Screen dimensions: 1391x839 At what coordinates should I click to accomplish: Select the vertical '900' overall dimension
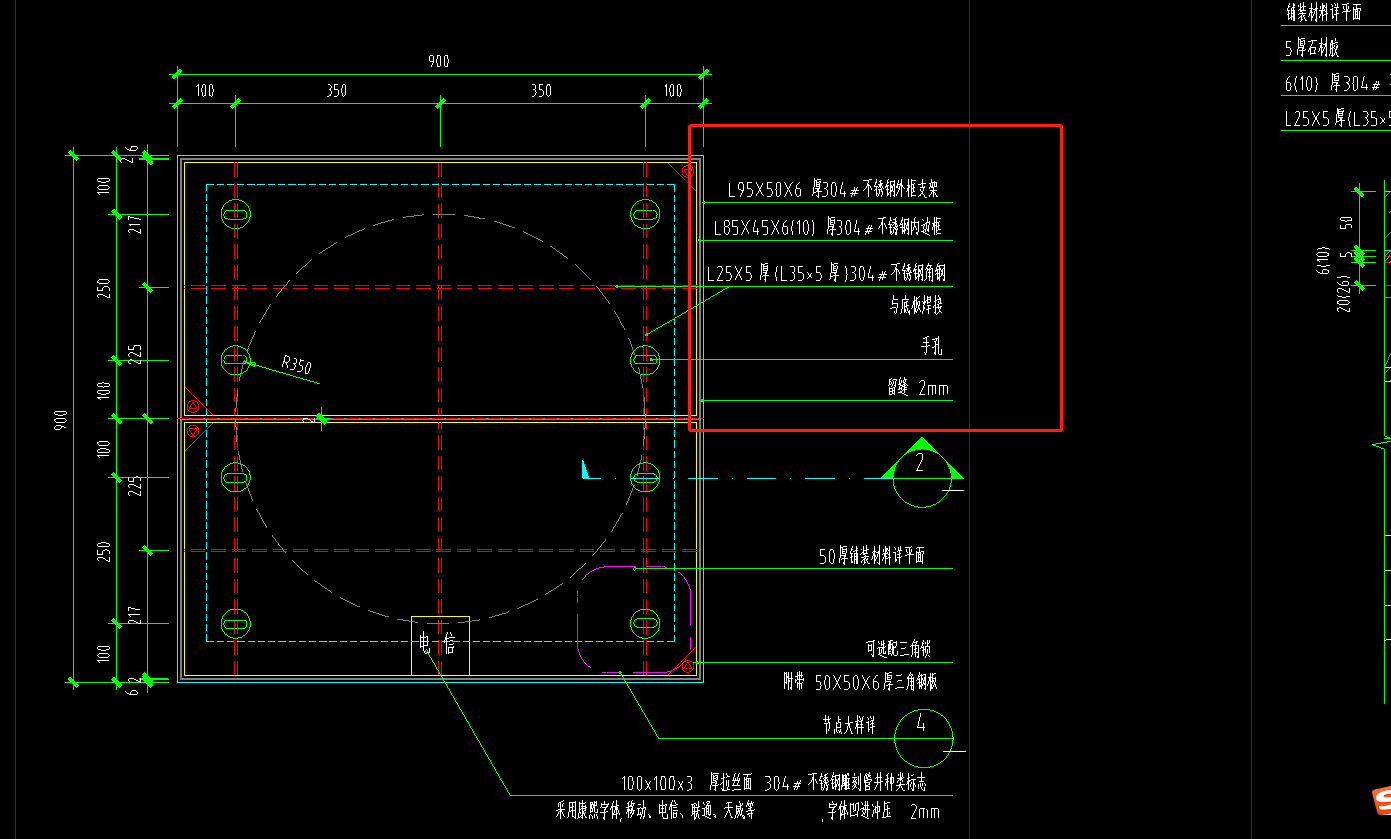[x=62, y=420]
